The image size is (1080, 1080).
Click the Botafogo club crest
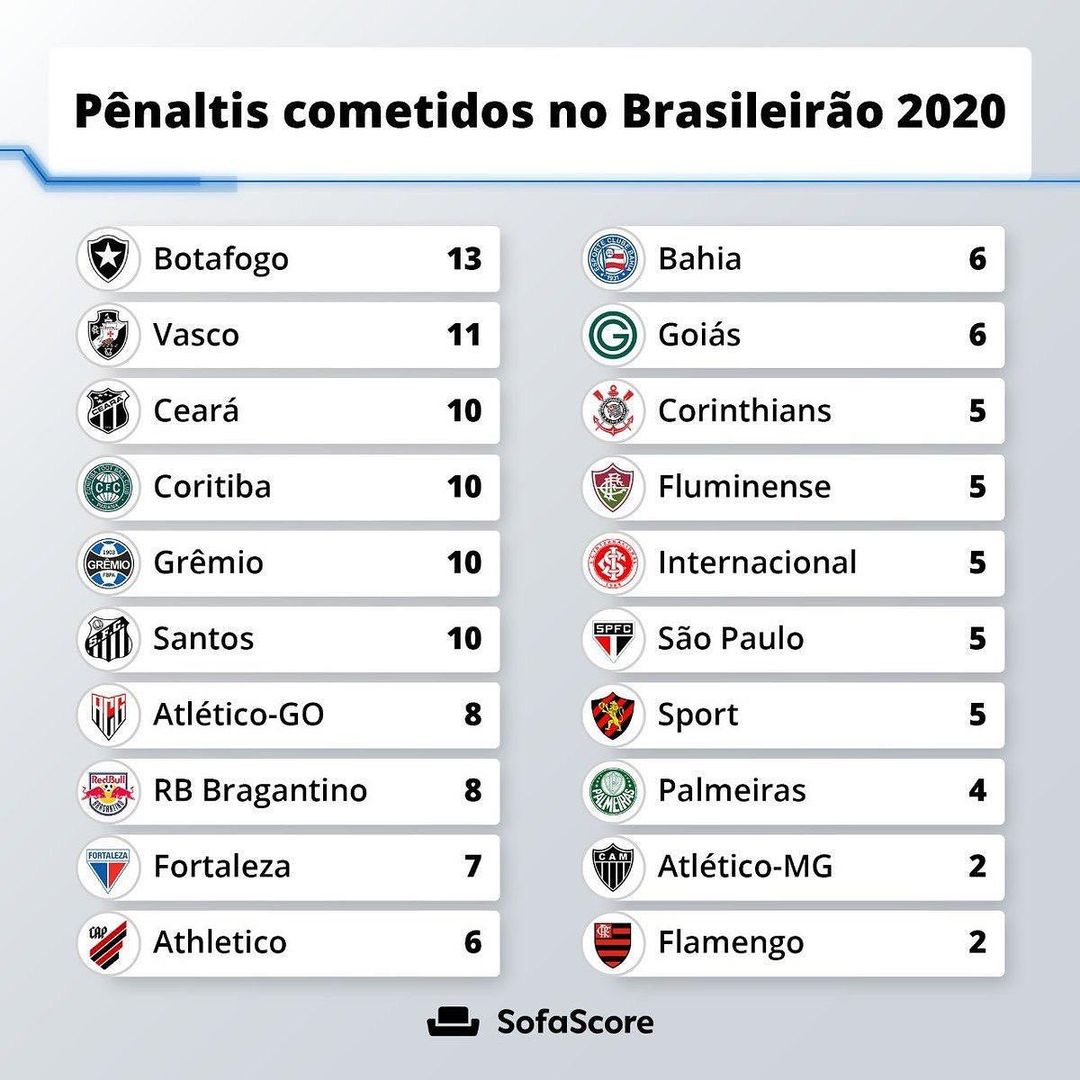(x=106, y=259)
